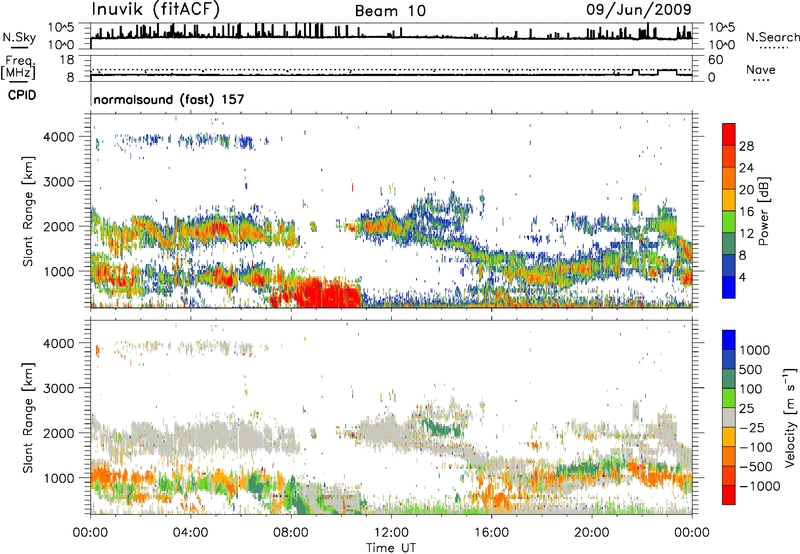The width and height of the screenshot is (800, 554).
Task: Pick the gray -25 to 25 velocity segment
Action: click(729, 417)
